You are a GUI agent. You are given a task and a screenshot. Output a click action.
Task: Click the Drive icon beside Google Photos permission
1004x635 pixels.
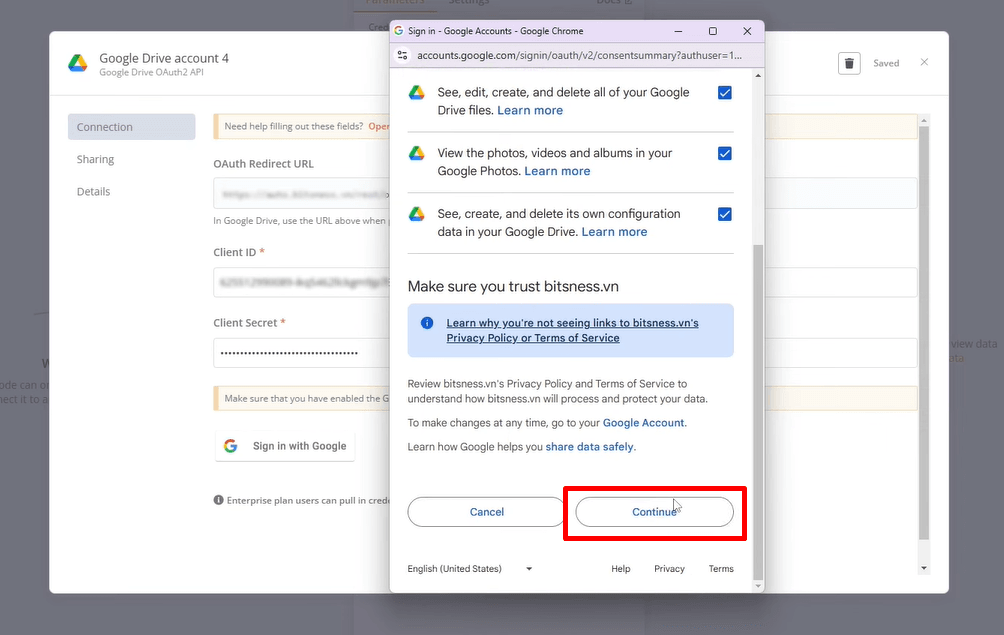point(417,154)
